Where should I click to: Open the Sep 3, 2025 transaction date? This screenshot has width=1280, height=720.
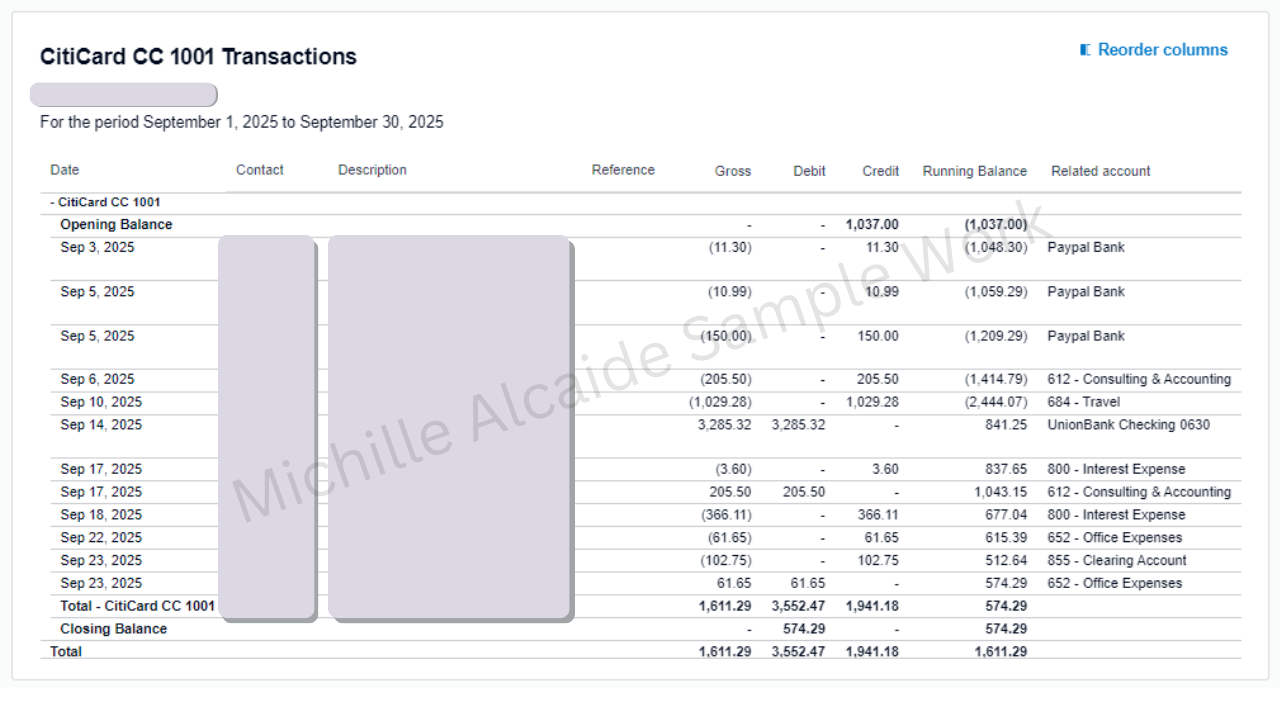(97, 247)
